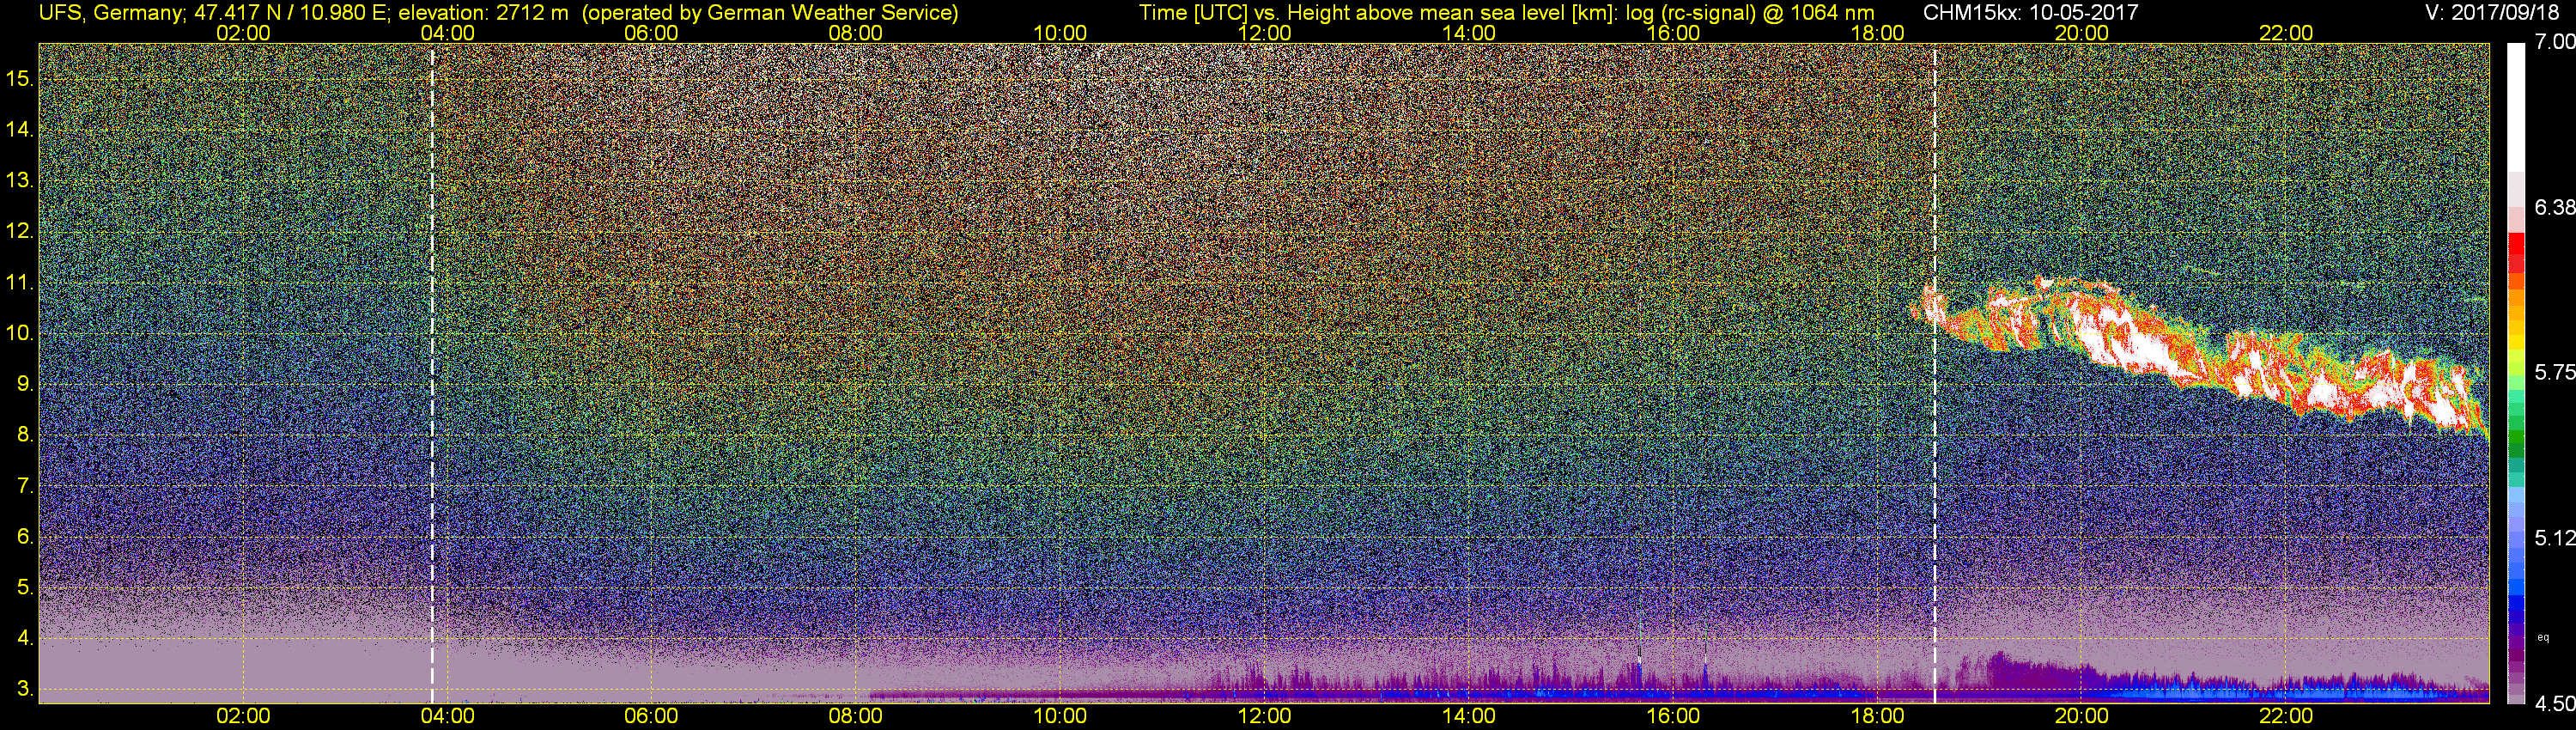
Task: Click the '7.' height axis label
Action: [x=24, y=487]
